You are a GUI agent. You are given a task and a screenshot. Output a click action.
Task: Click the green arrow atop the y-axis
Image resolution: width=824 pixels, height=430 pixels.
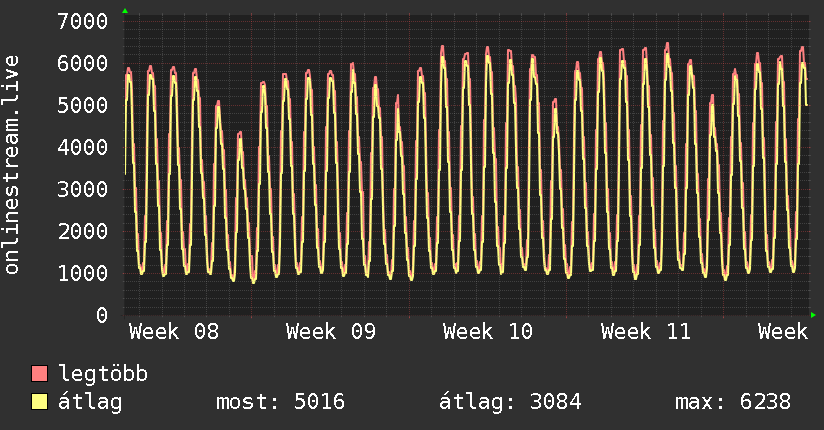124,11
